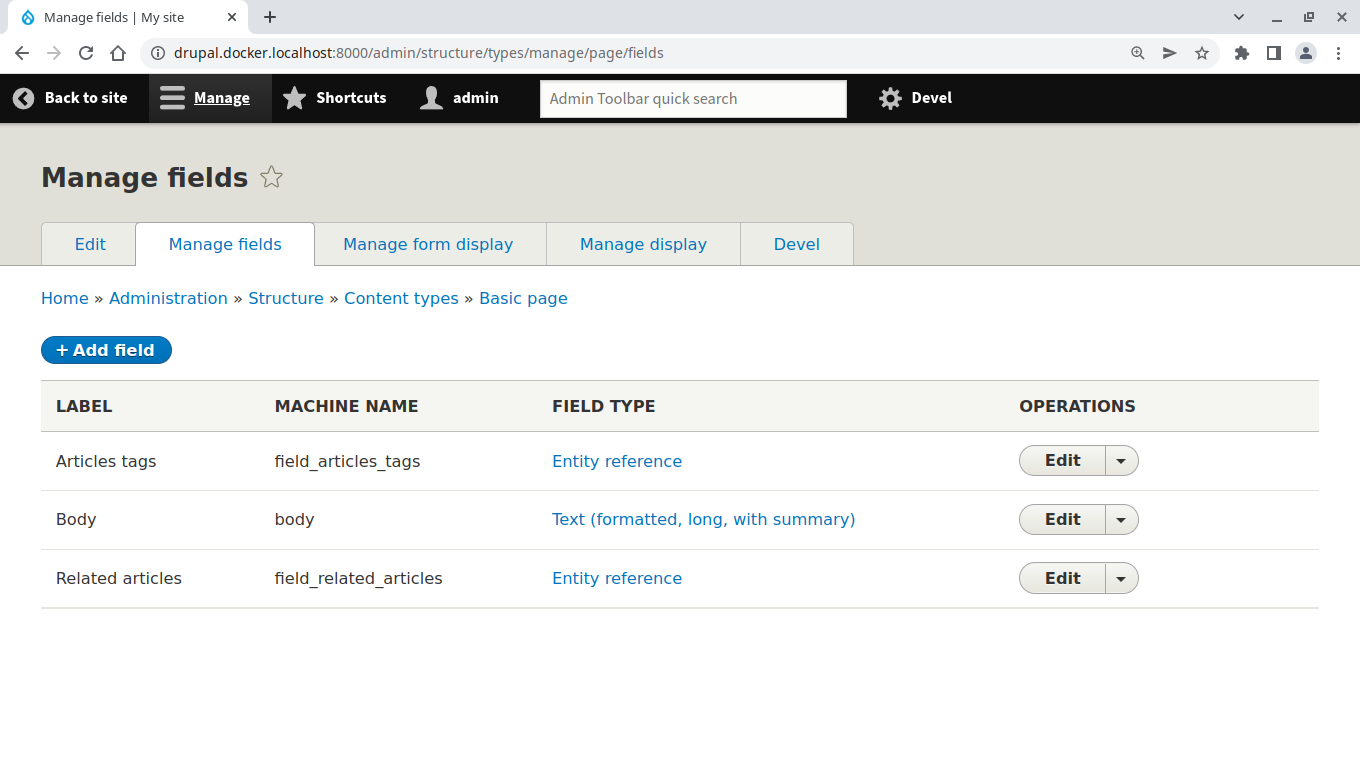Click the admin user icon
Image resolution: width=1360 pixels, height=768 pixels.
(431, 98)
